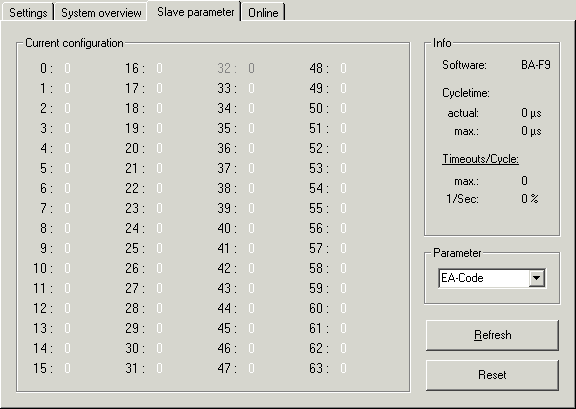
Task: Click slave entry '56 :' label
Action: (x=319, y=229)
